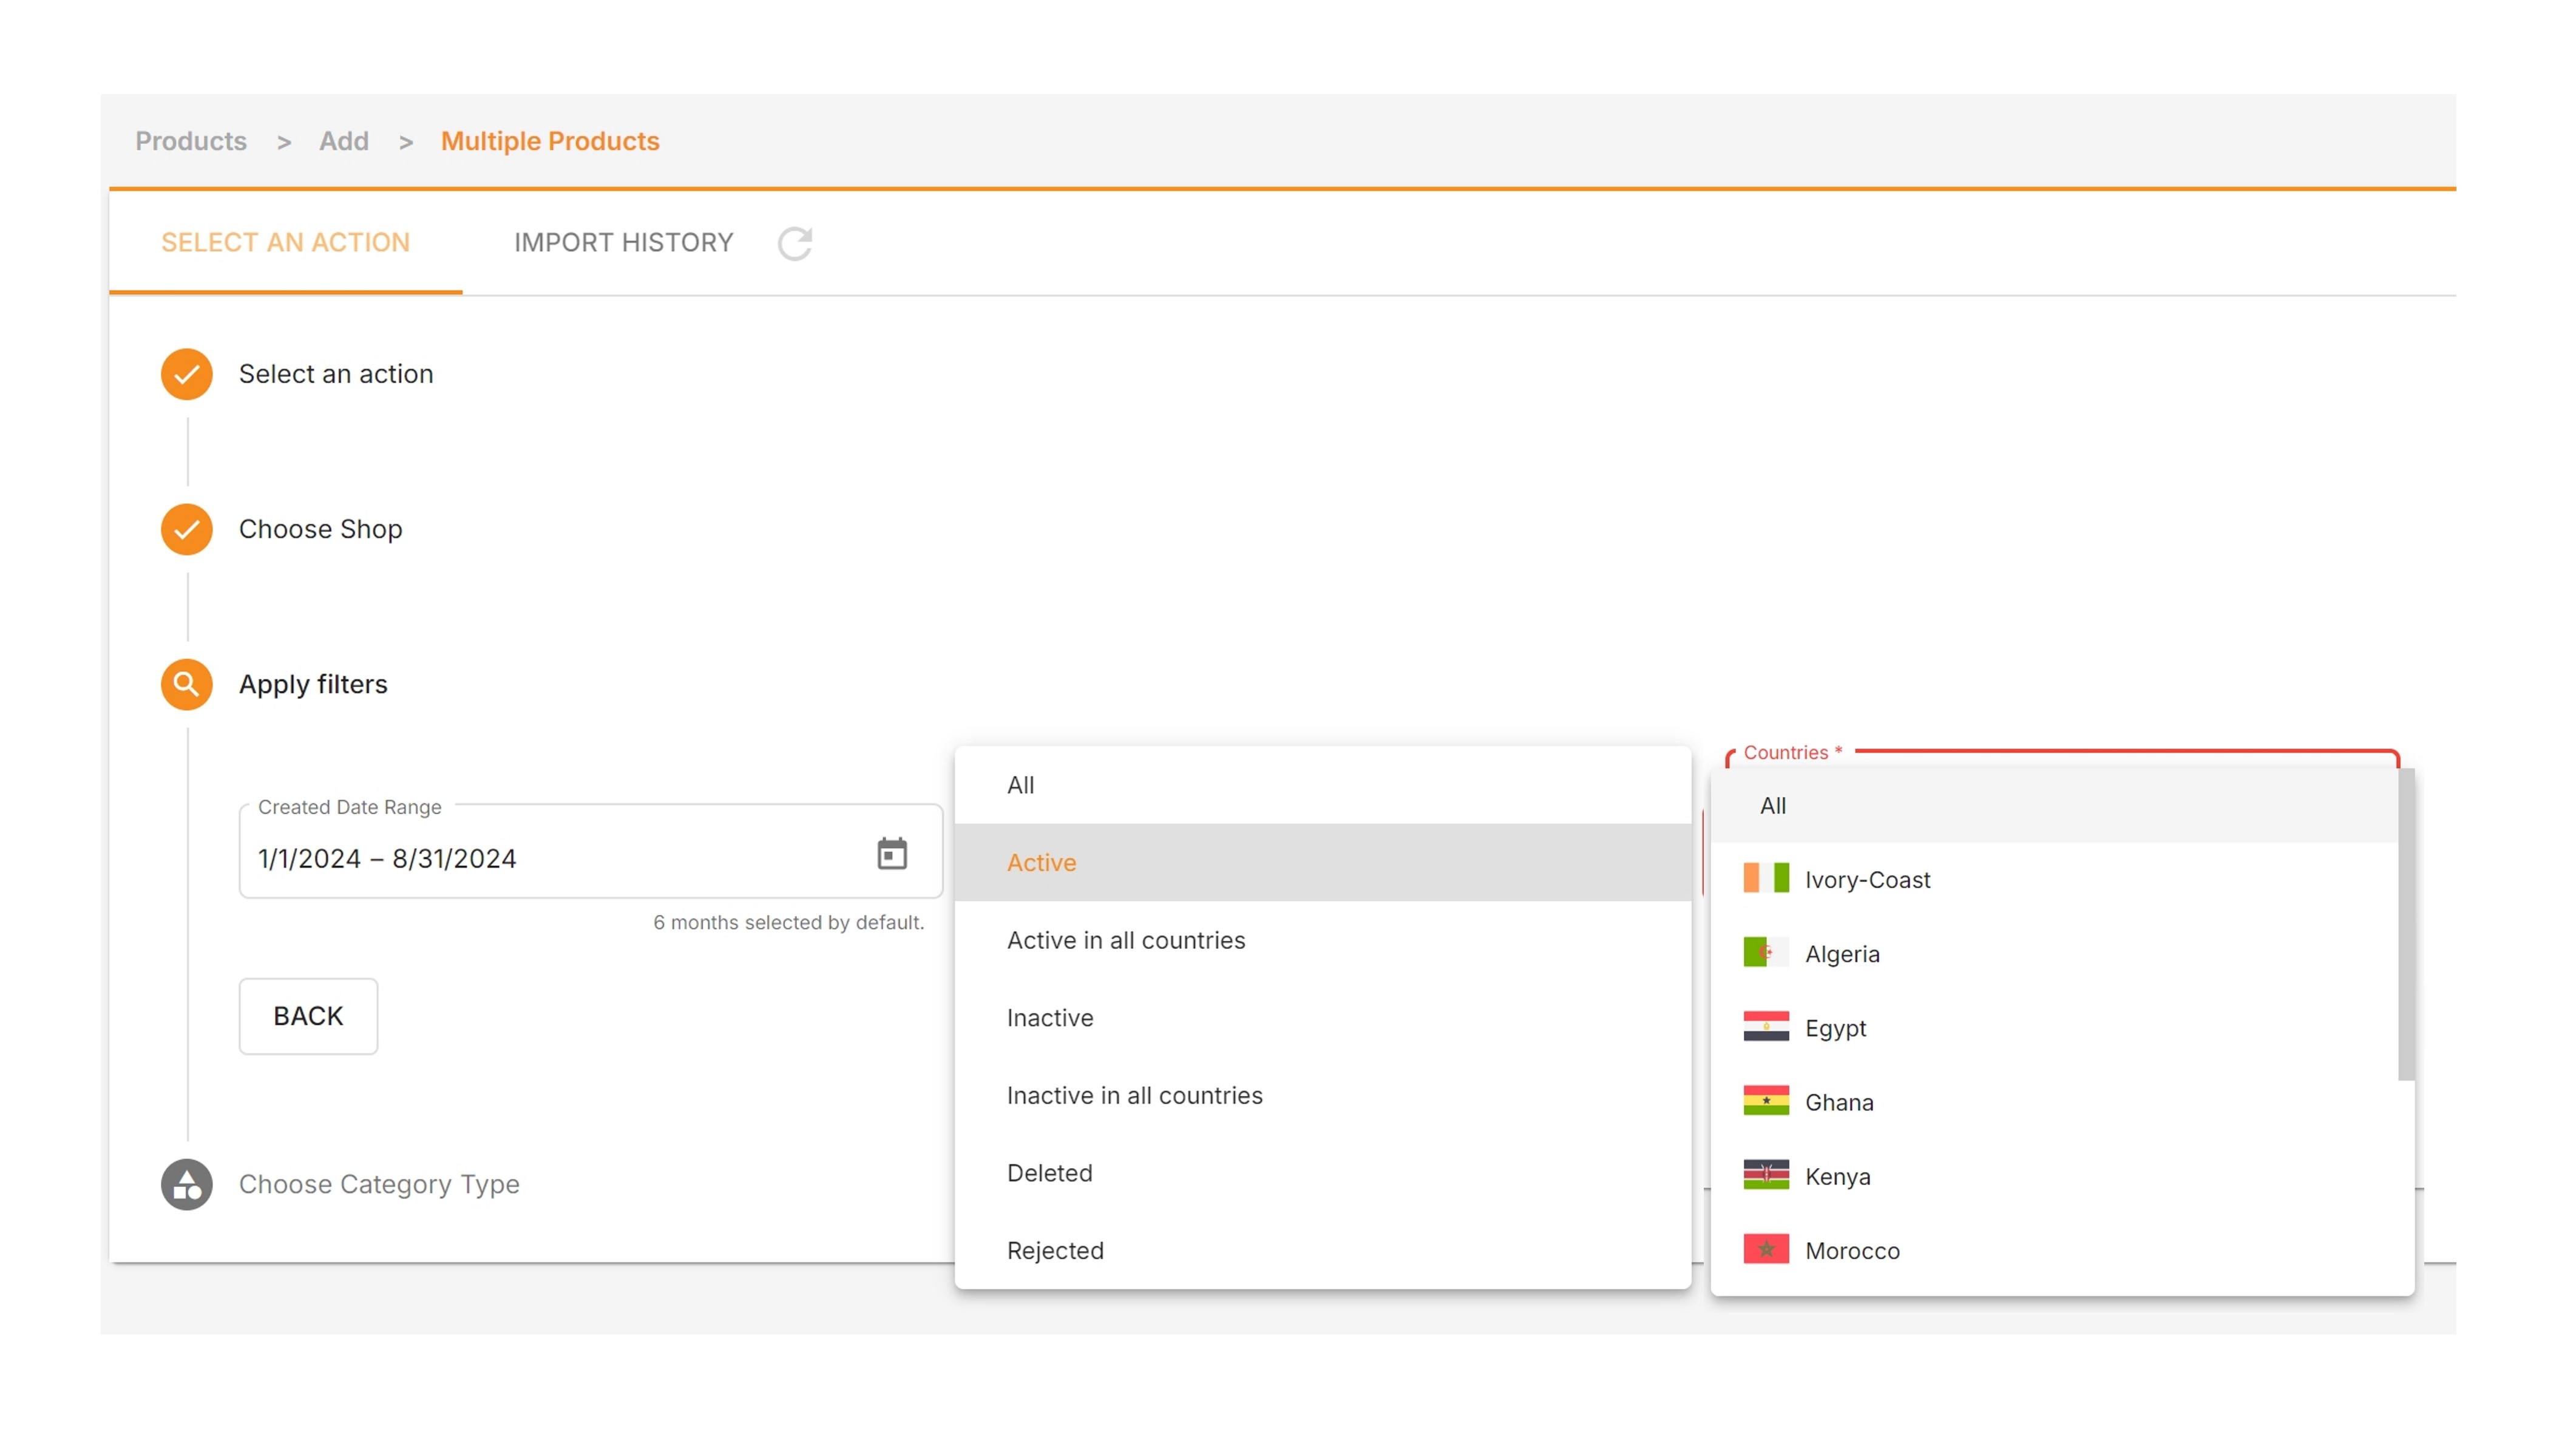Screen dimensions: 2576x1437
Task: Click the Choose Shop checkmark step icon
Action: click(187, 529)
